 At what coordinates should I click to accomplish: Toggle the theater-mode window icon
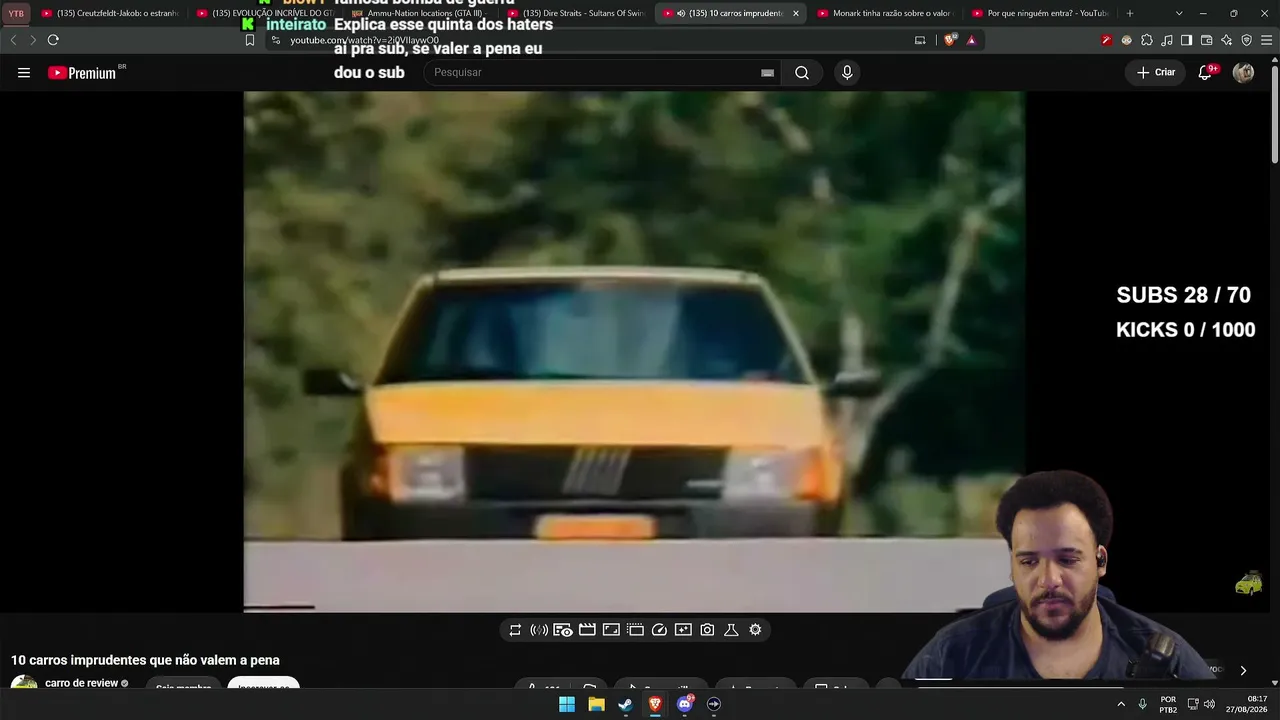pos(635,630)
